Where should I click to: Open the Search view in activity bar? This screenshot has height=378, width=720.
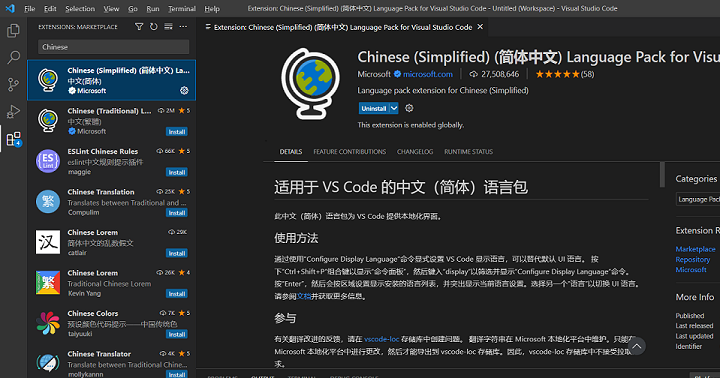coord(13,57)
